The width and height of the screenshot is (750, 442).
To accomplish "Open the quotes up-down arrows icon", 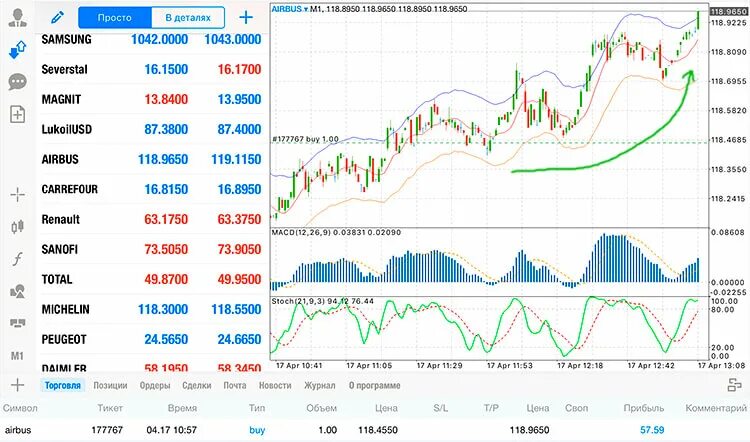I will (18, 50).
